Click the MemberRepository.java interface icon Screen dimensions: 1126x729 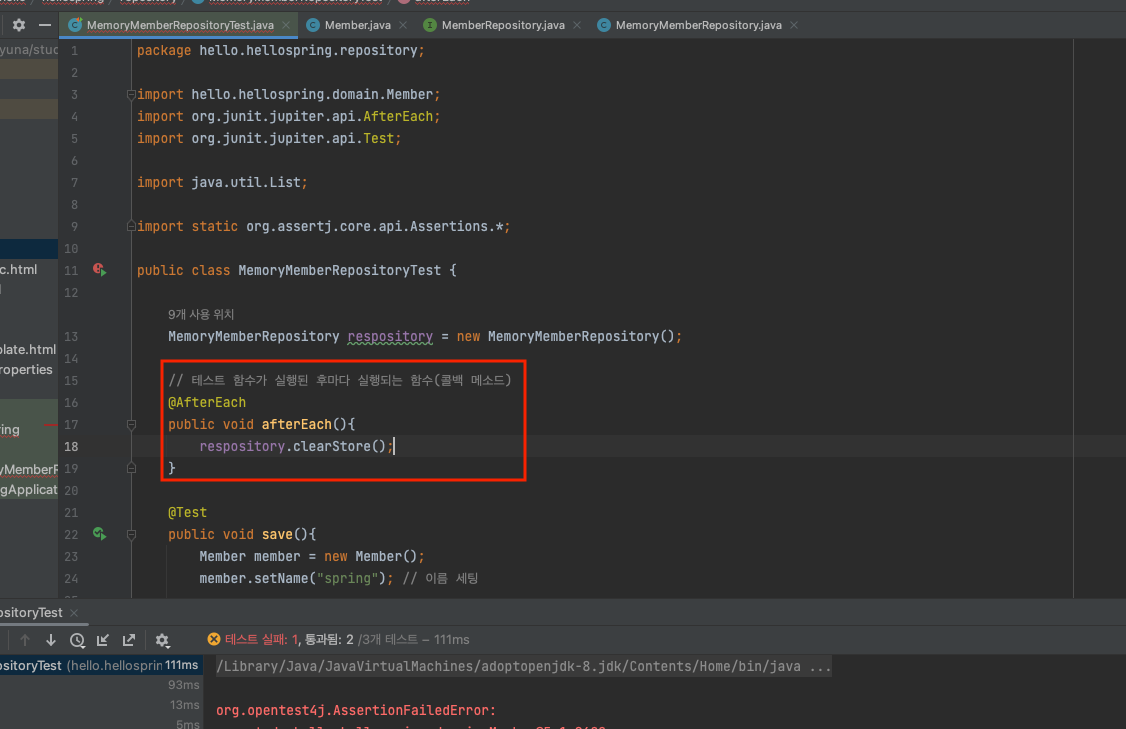coord(429,25)
